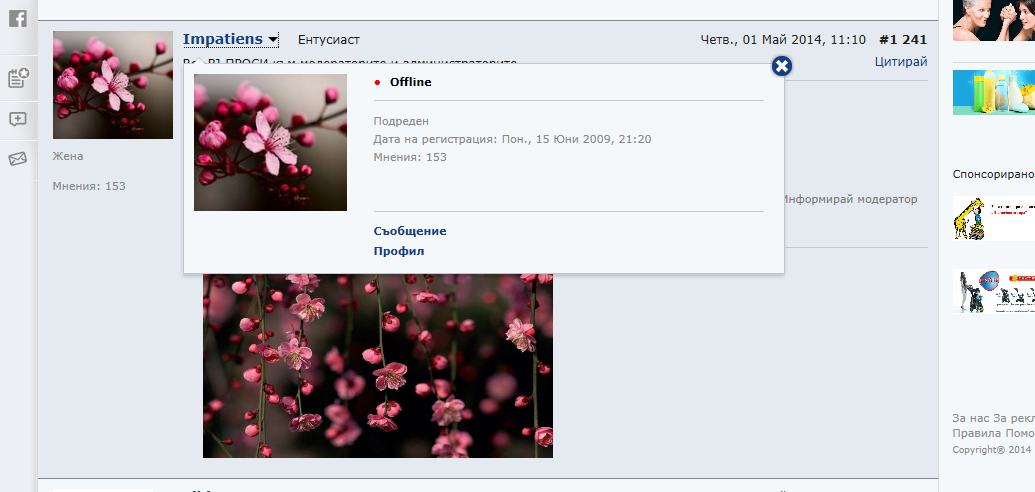
Task: Click the large avatar in profile popup
Action: 270,142
